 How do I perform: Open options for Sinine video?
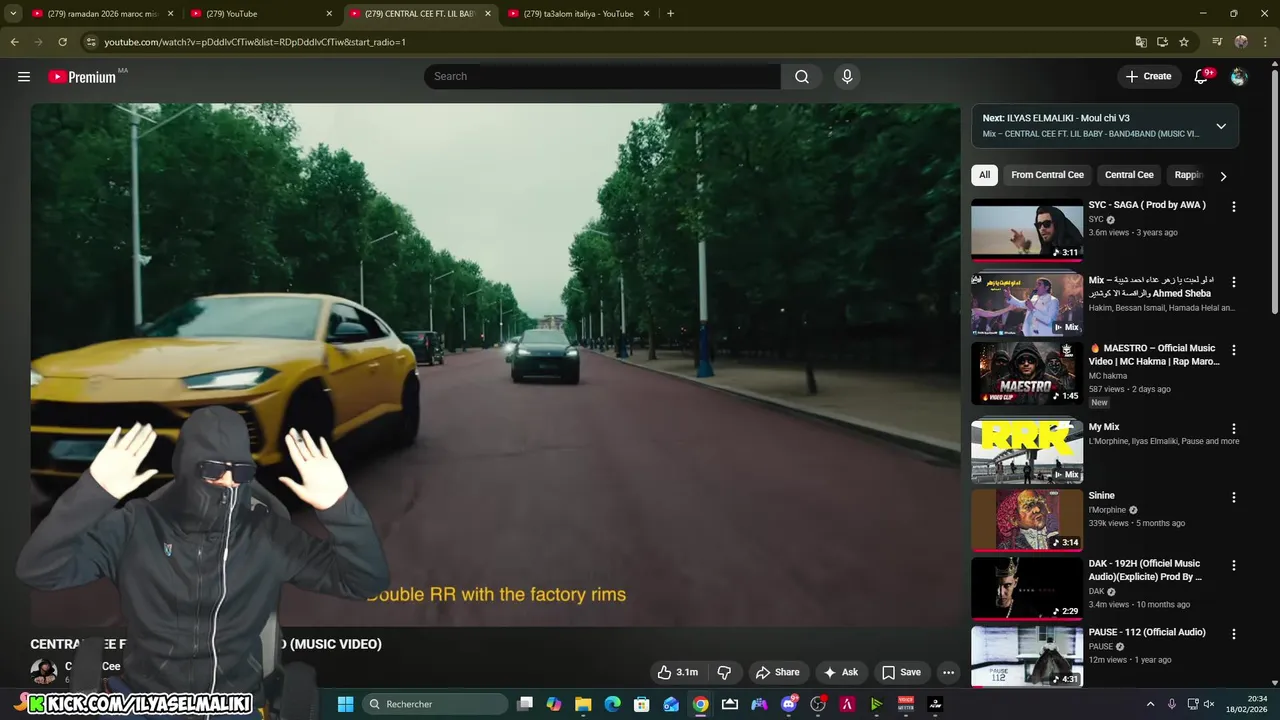coord(1233,497)
